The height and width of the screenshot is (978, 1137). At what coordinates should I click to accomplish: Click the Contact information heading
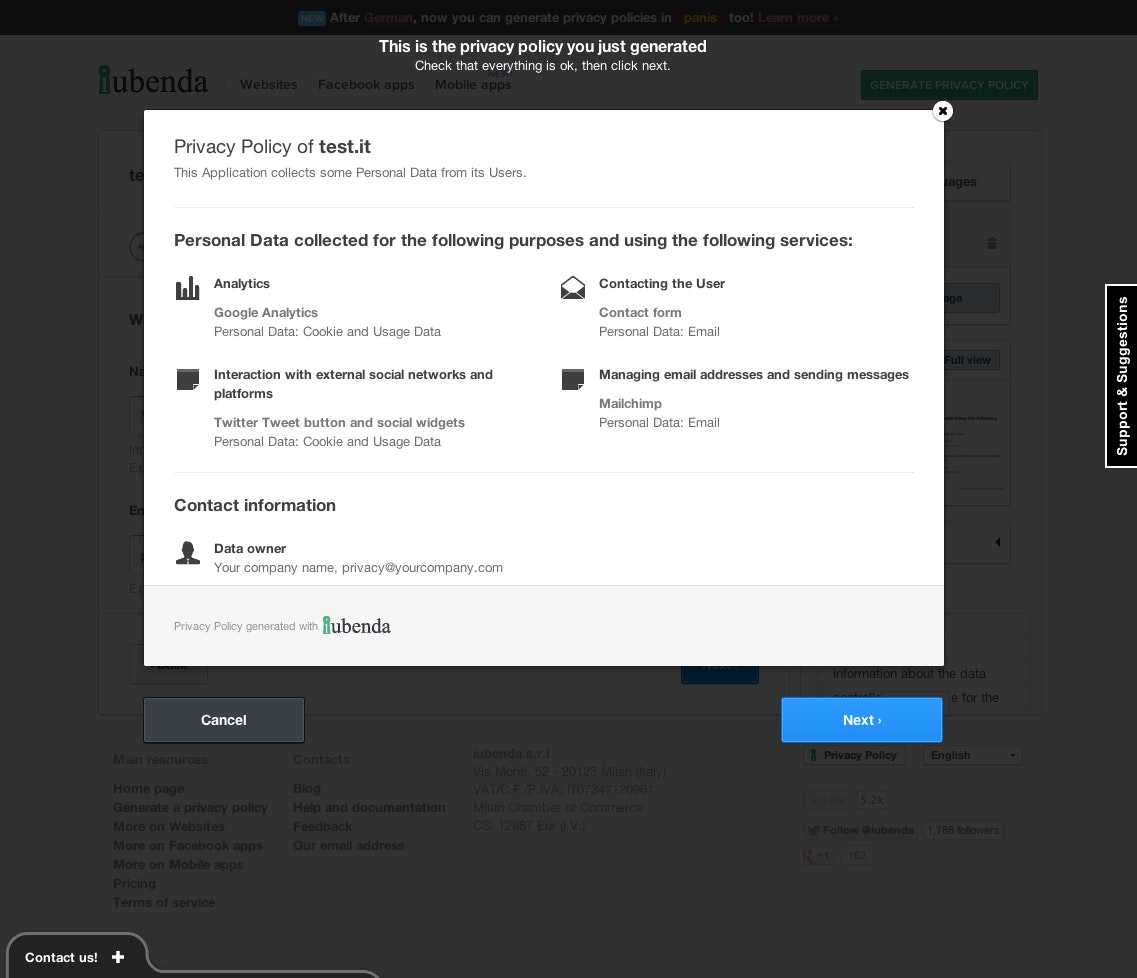click(255, 505)
